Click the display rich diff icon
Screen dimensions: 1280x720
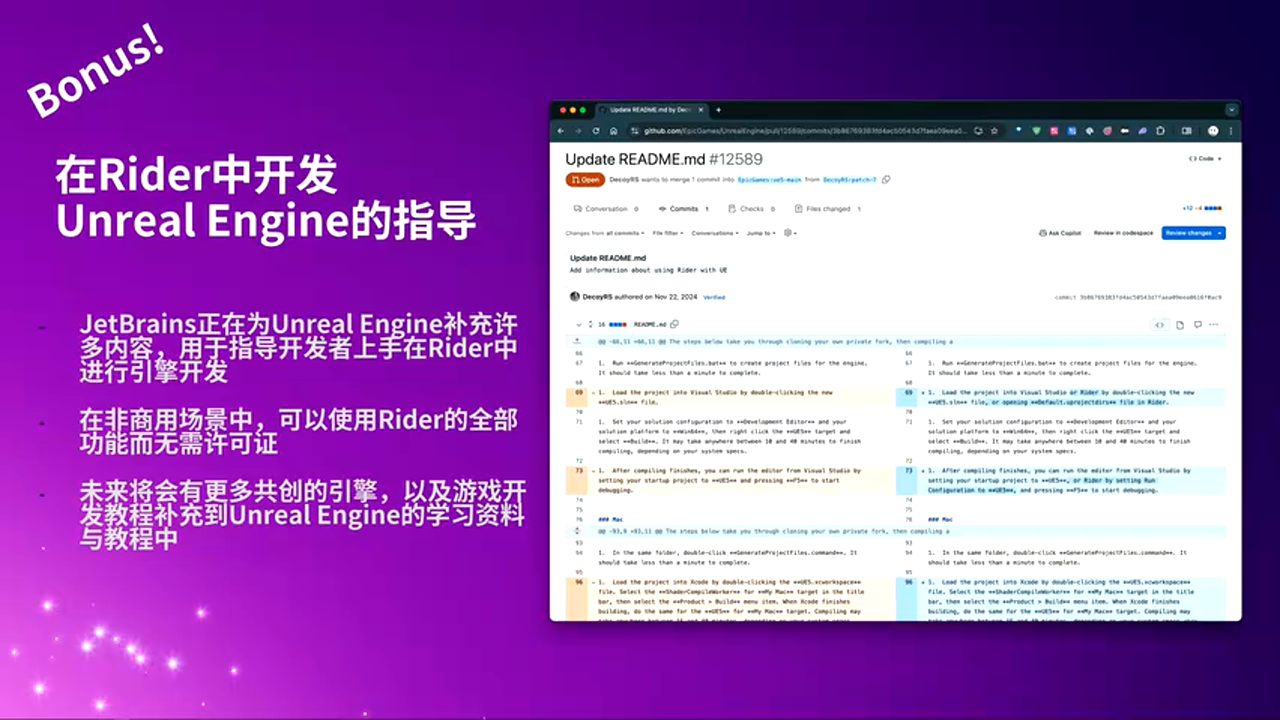[x=1180, y=325]
